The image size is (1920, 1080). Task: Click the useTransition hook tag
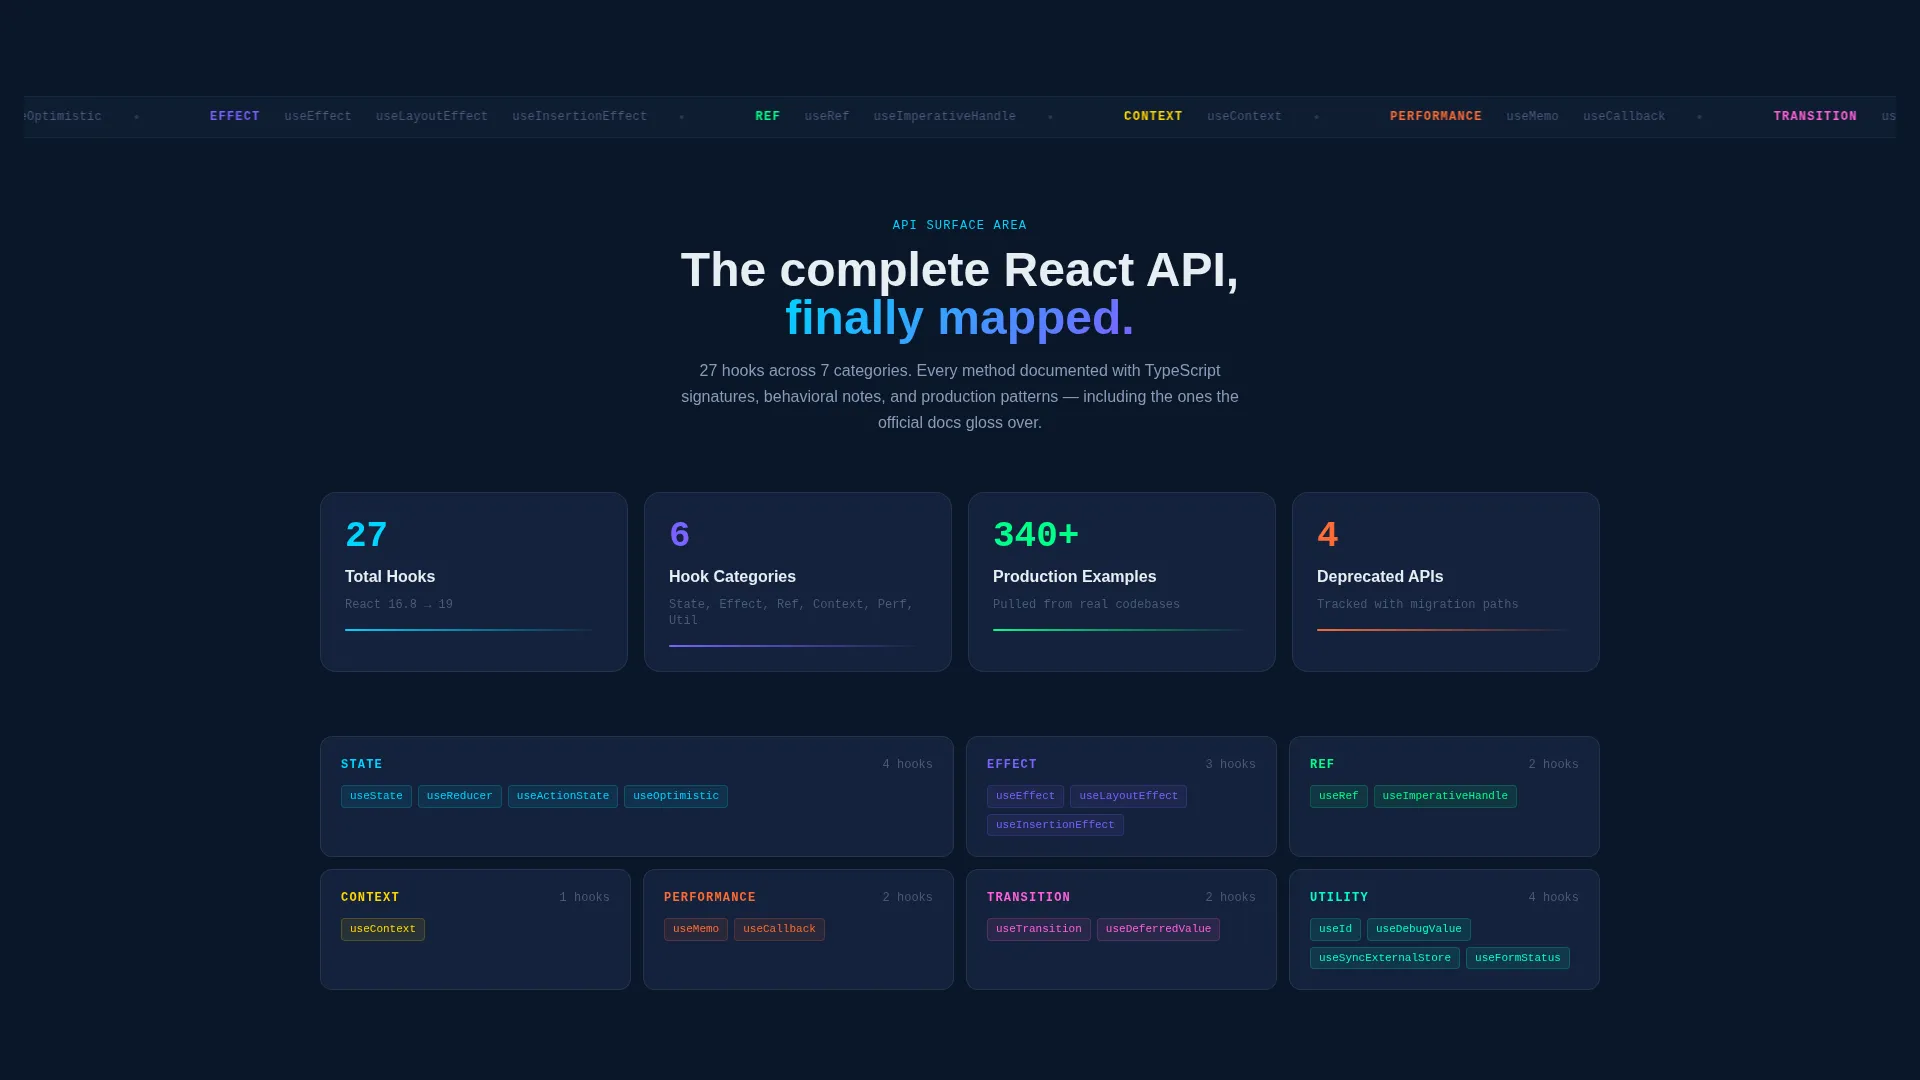1039,929
